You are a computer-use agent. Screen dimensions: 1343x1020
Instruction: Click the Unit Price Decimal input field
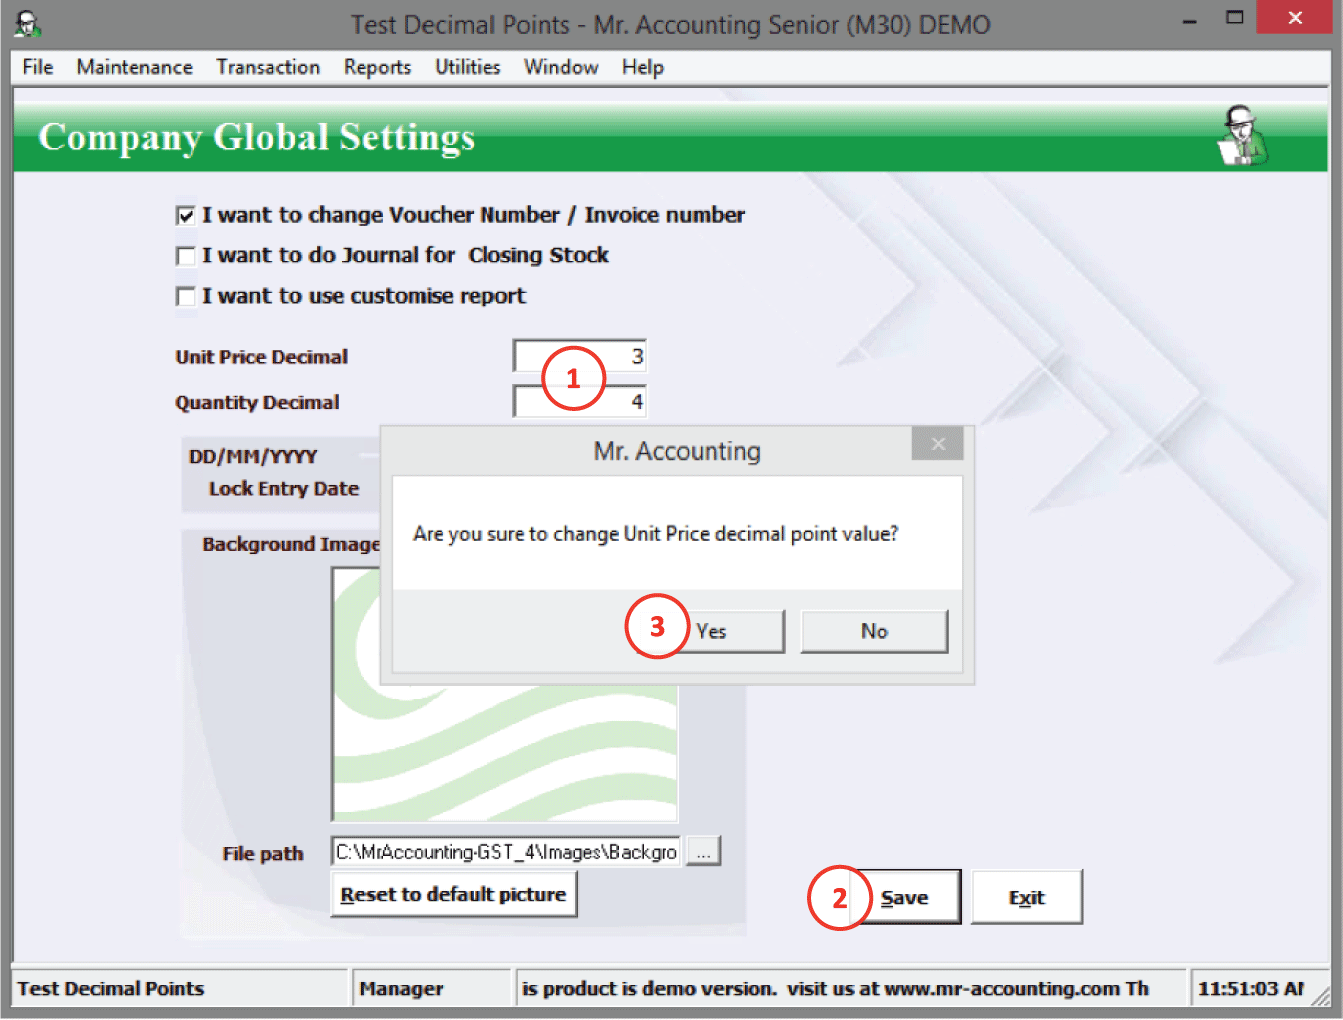pyautogui.click(x=580, y=356)
